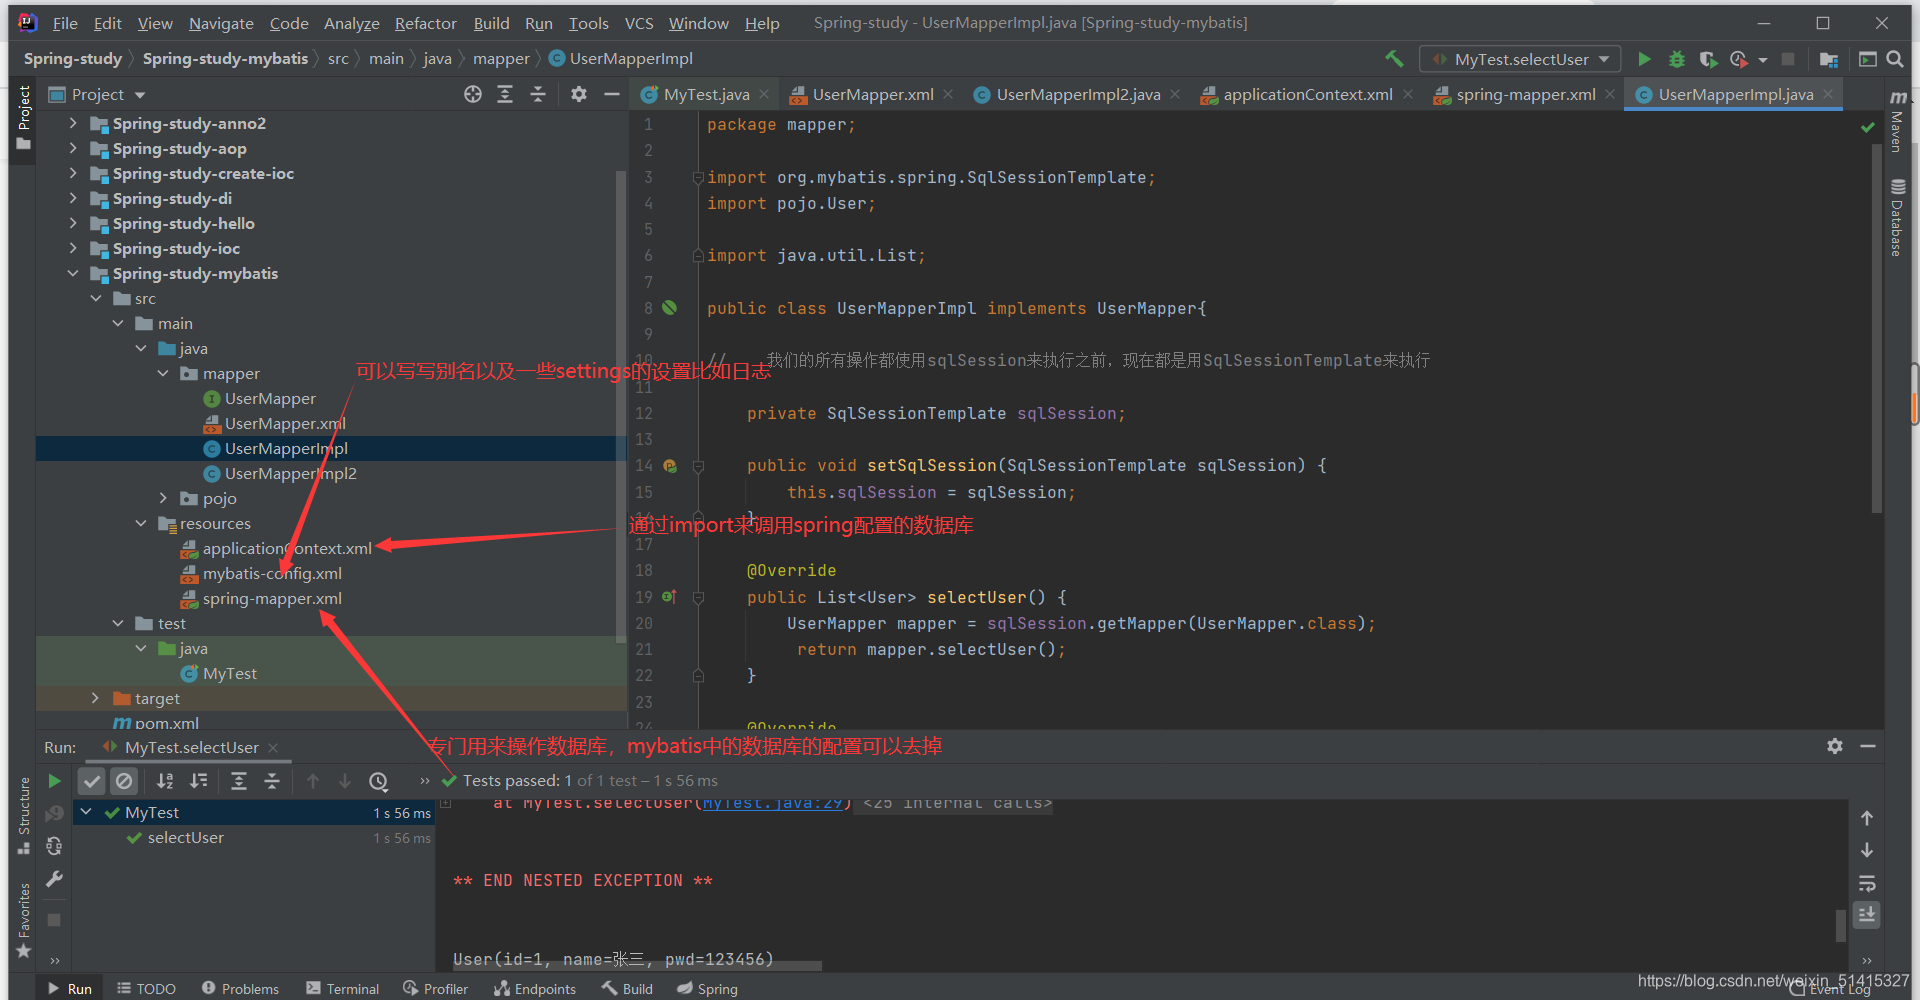Viewport: 1920px width, 1000px height.
Task: Open Run panel settings gear
Action: click(1835, 746)
